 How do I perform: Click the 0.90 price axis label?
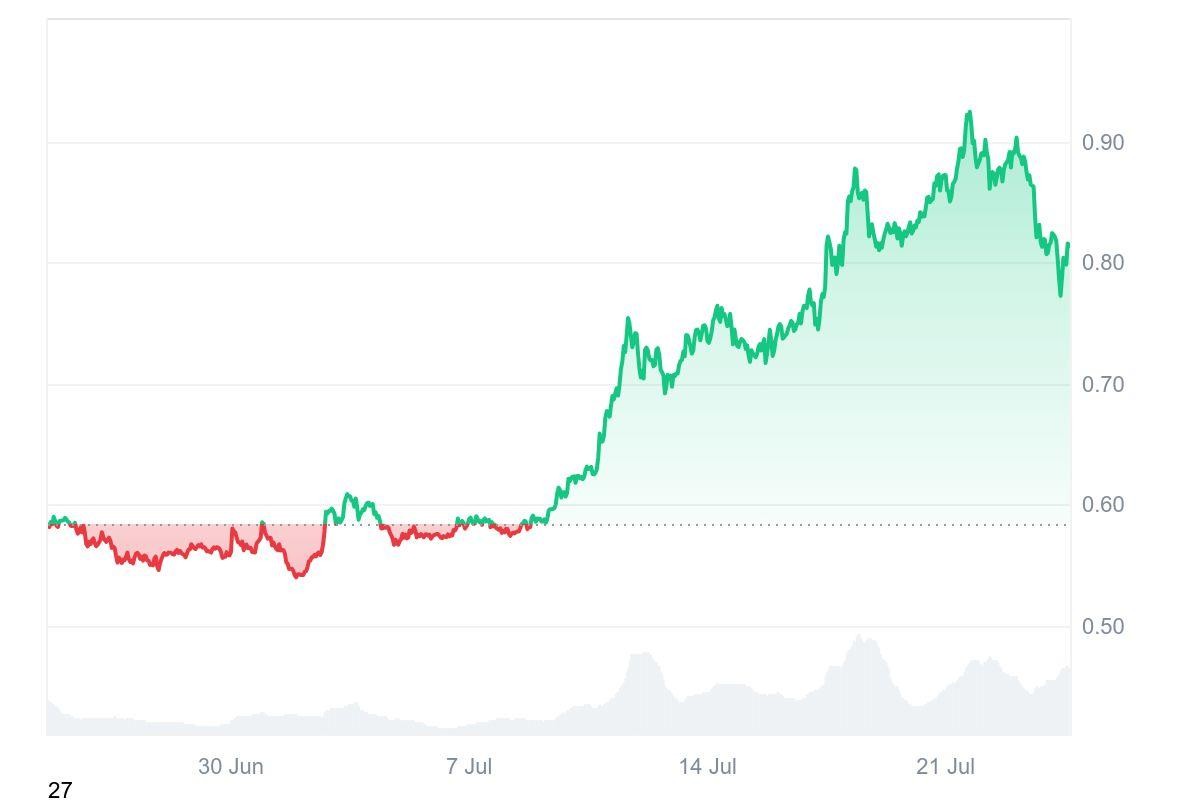1103,143
